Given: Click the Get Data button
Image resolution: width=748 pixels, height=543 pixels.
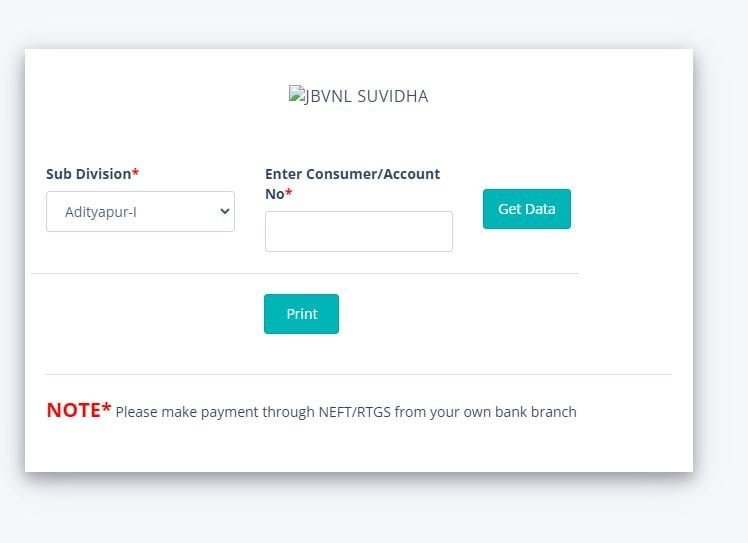Looking at the screenshot, I should pyautogui.click(x=527, y=209).
